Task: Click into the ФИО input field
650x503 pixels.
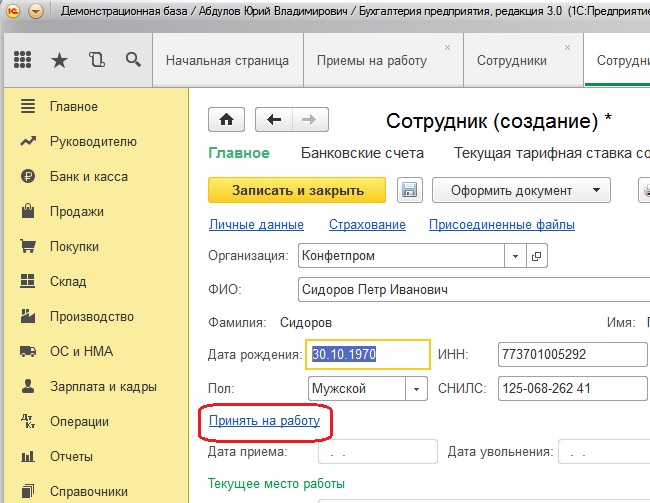Action: pyautogui.click(x=470, y=290)
